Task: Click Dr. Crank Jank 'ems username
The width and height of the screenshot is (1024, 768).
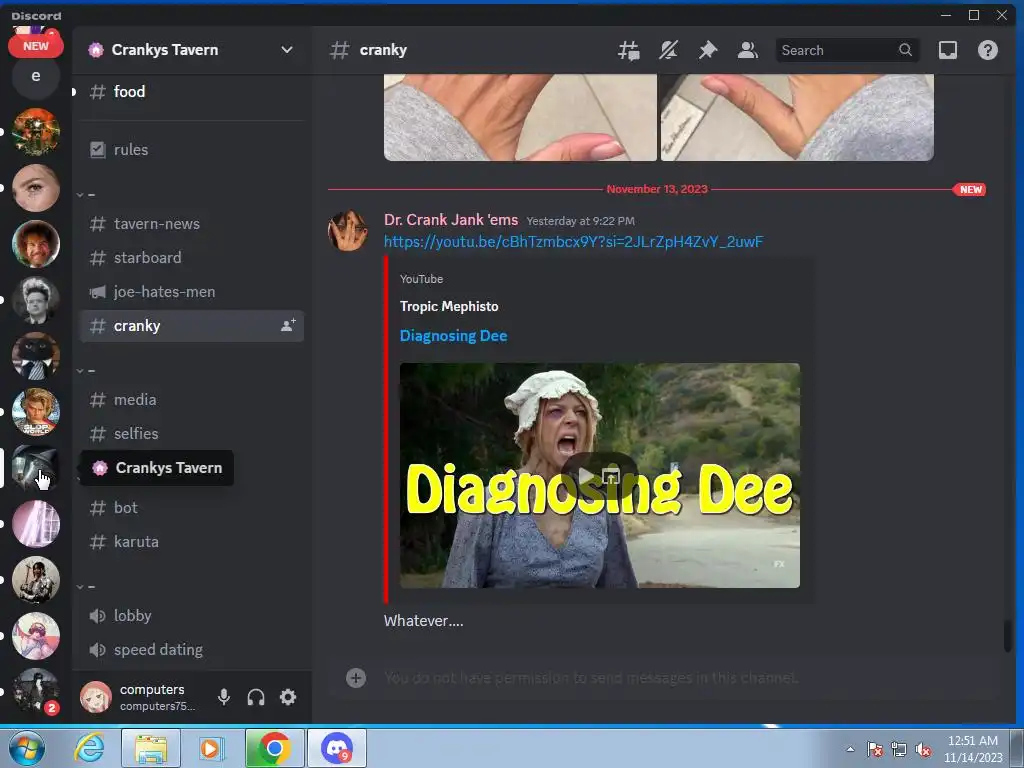Action: [451, 220]
